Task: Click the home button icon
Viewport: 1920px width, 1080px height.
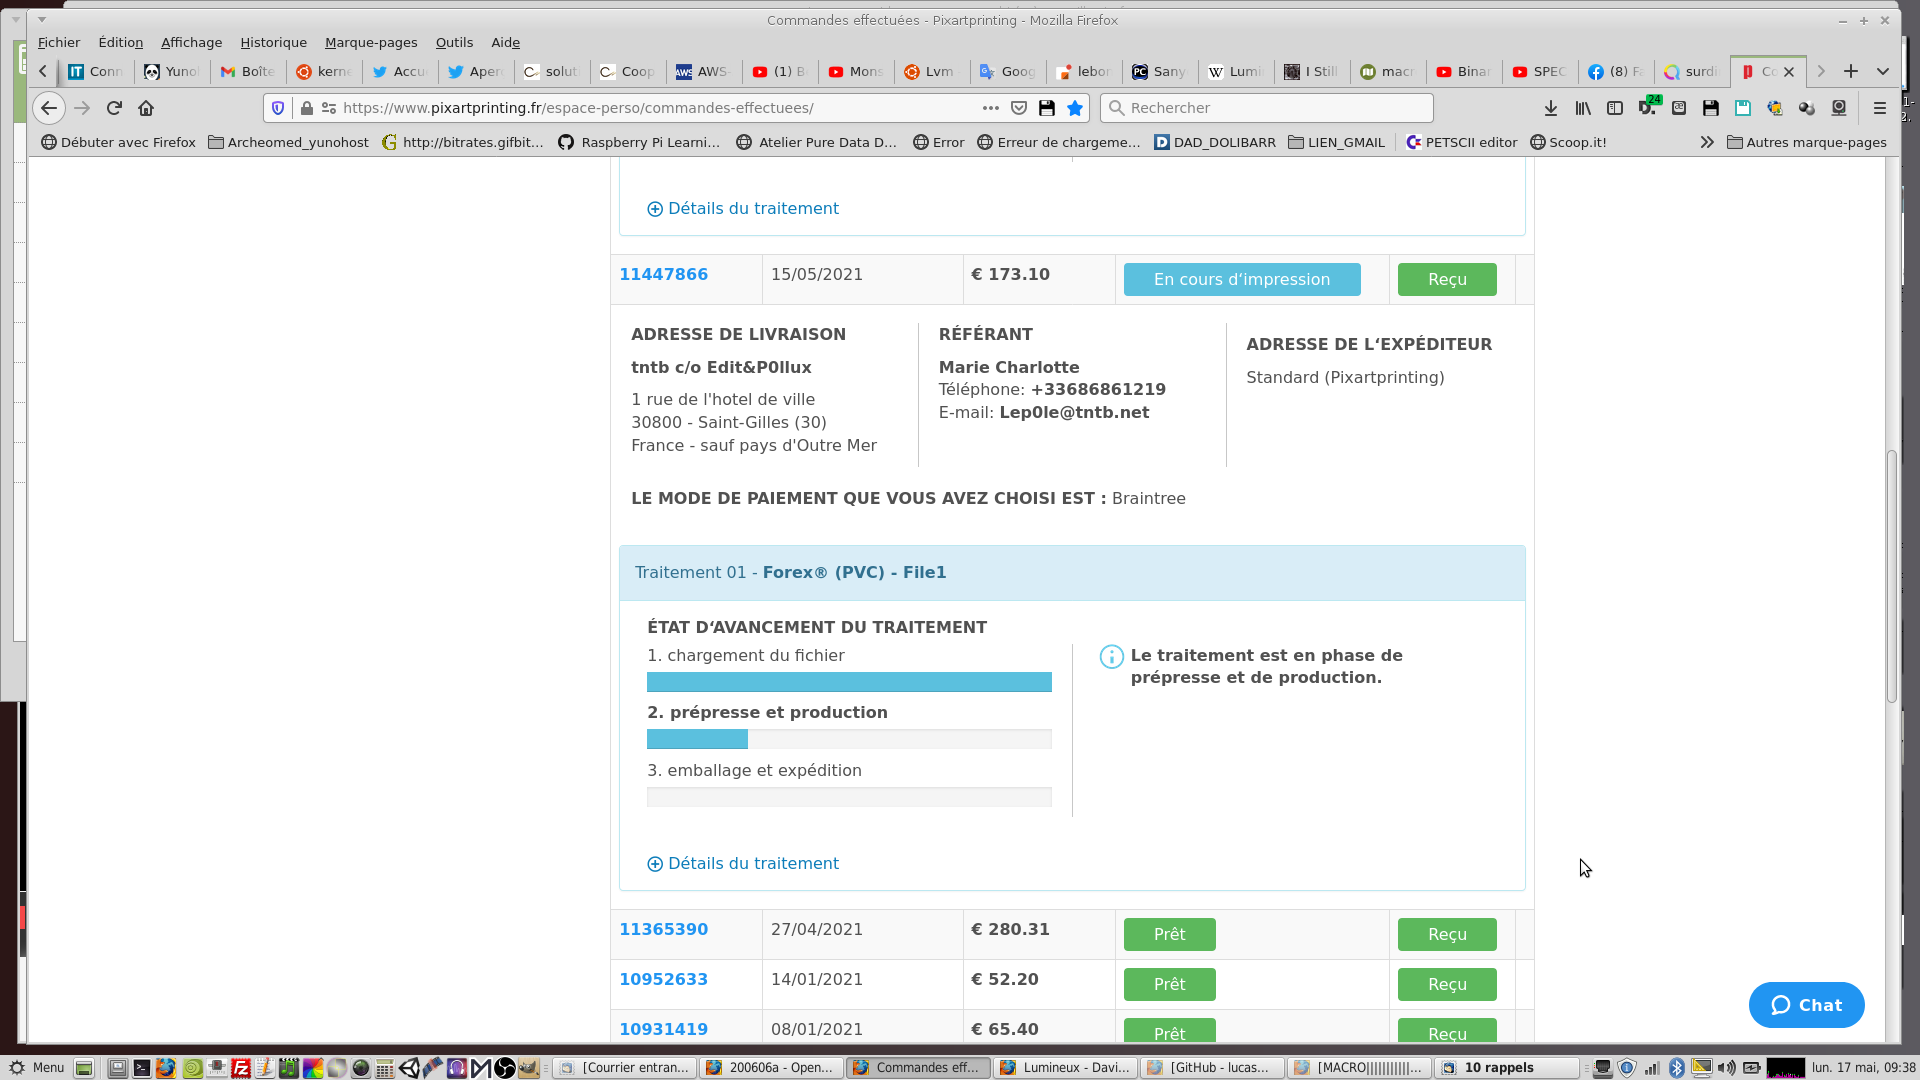Action: coord(146,108)
